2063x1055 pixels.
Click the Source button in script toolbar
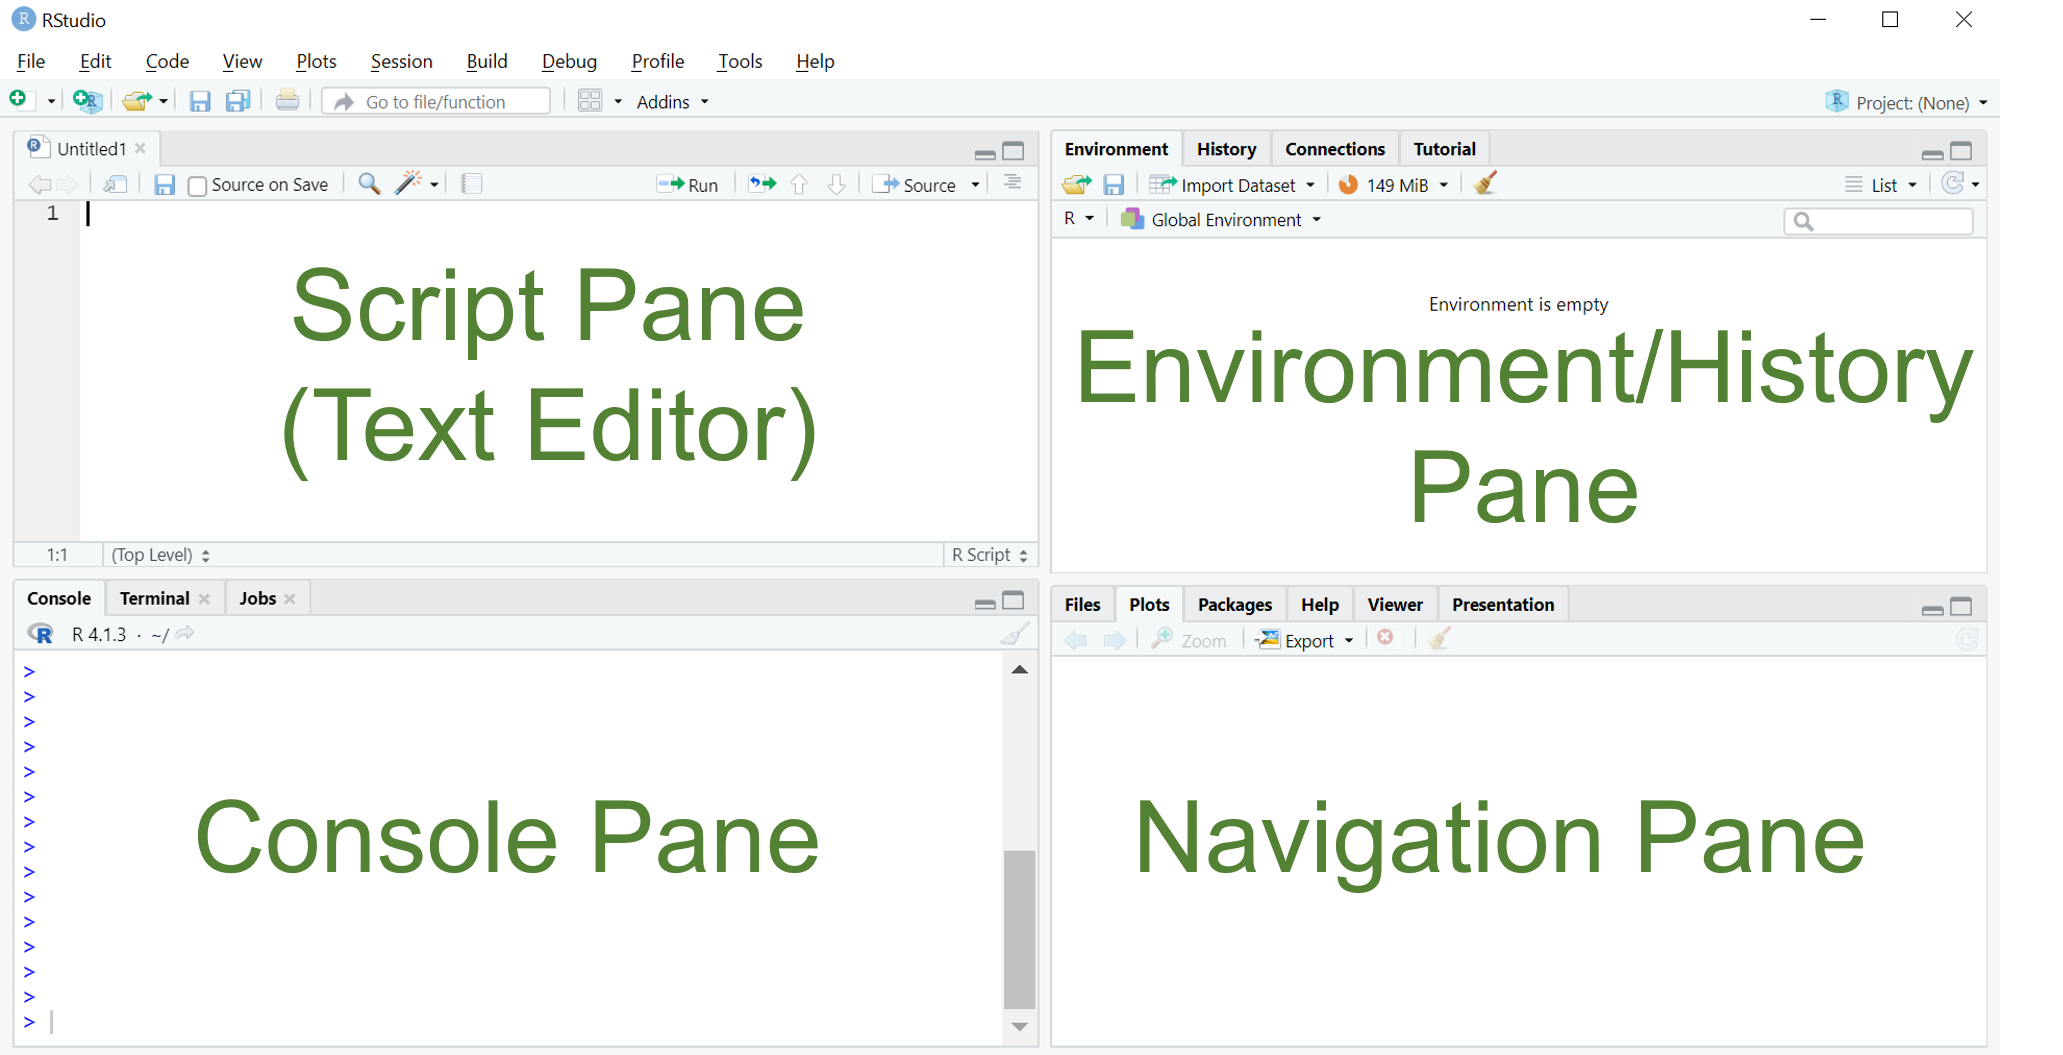pos(916,185)
